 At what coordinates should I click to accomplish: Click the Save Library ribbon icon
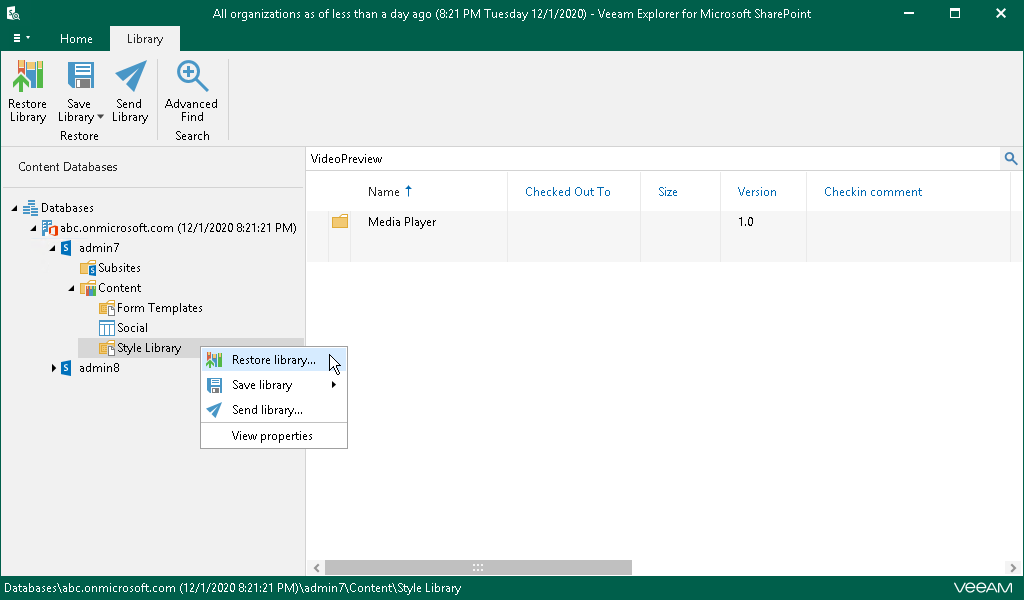coord(81,76)
